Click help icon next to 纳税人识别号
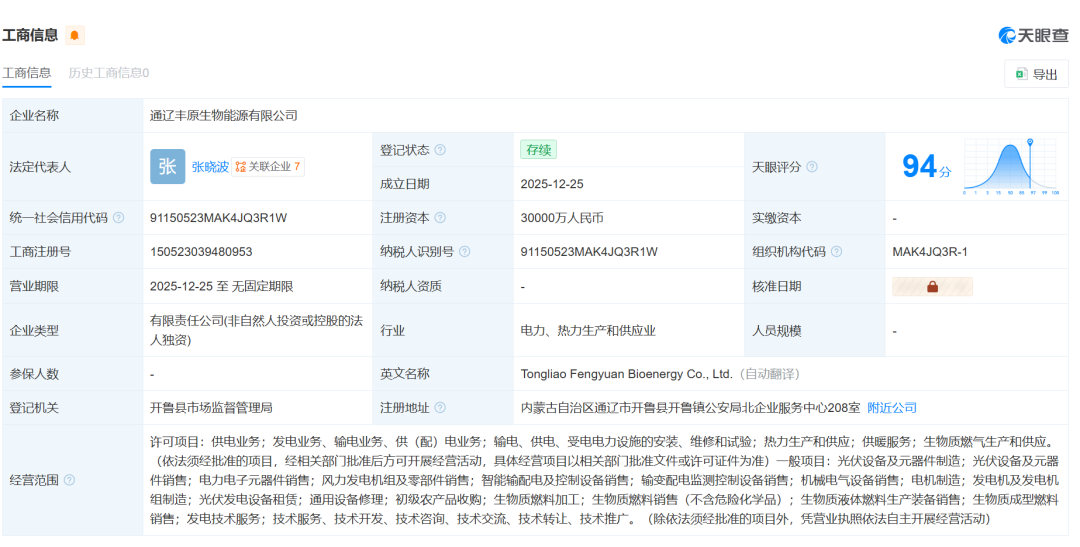 coord(465,251)
